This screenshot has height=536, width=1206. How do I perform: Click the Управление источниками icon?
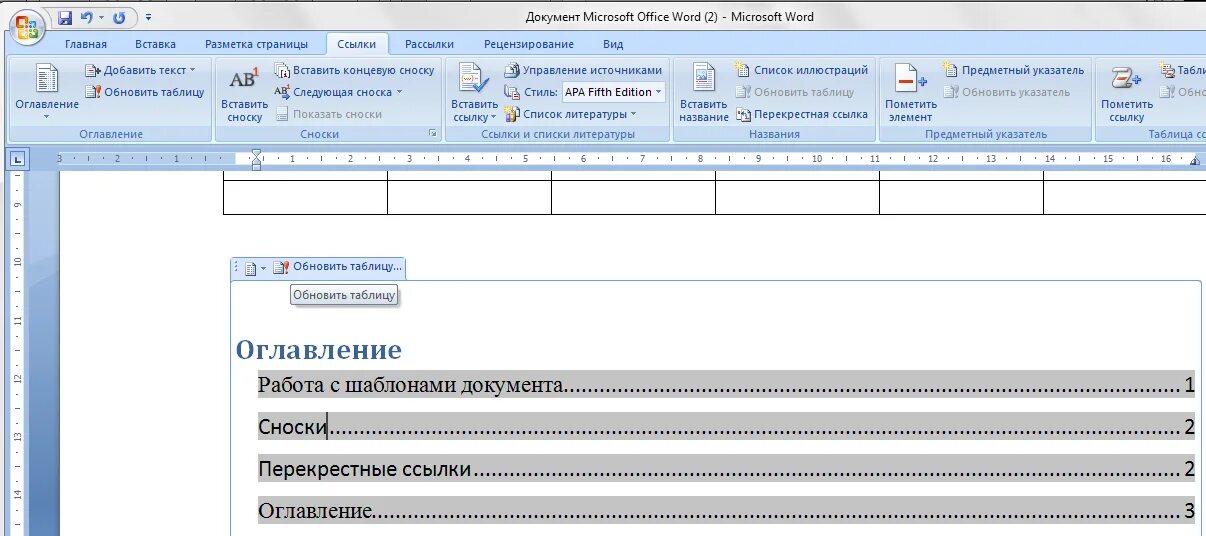pos(512,70)
